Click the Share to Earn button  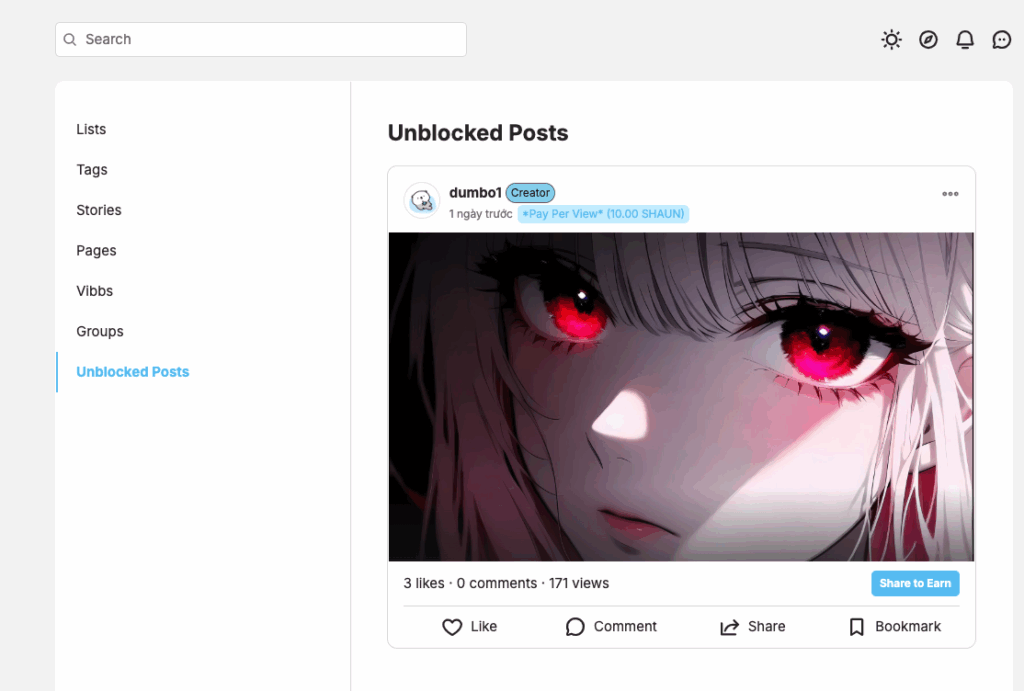point(915,583)
